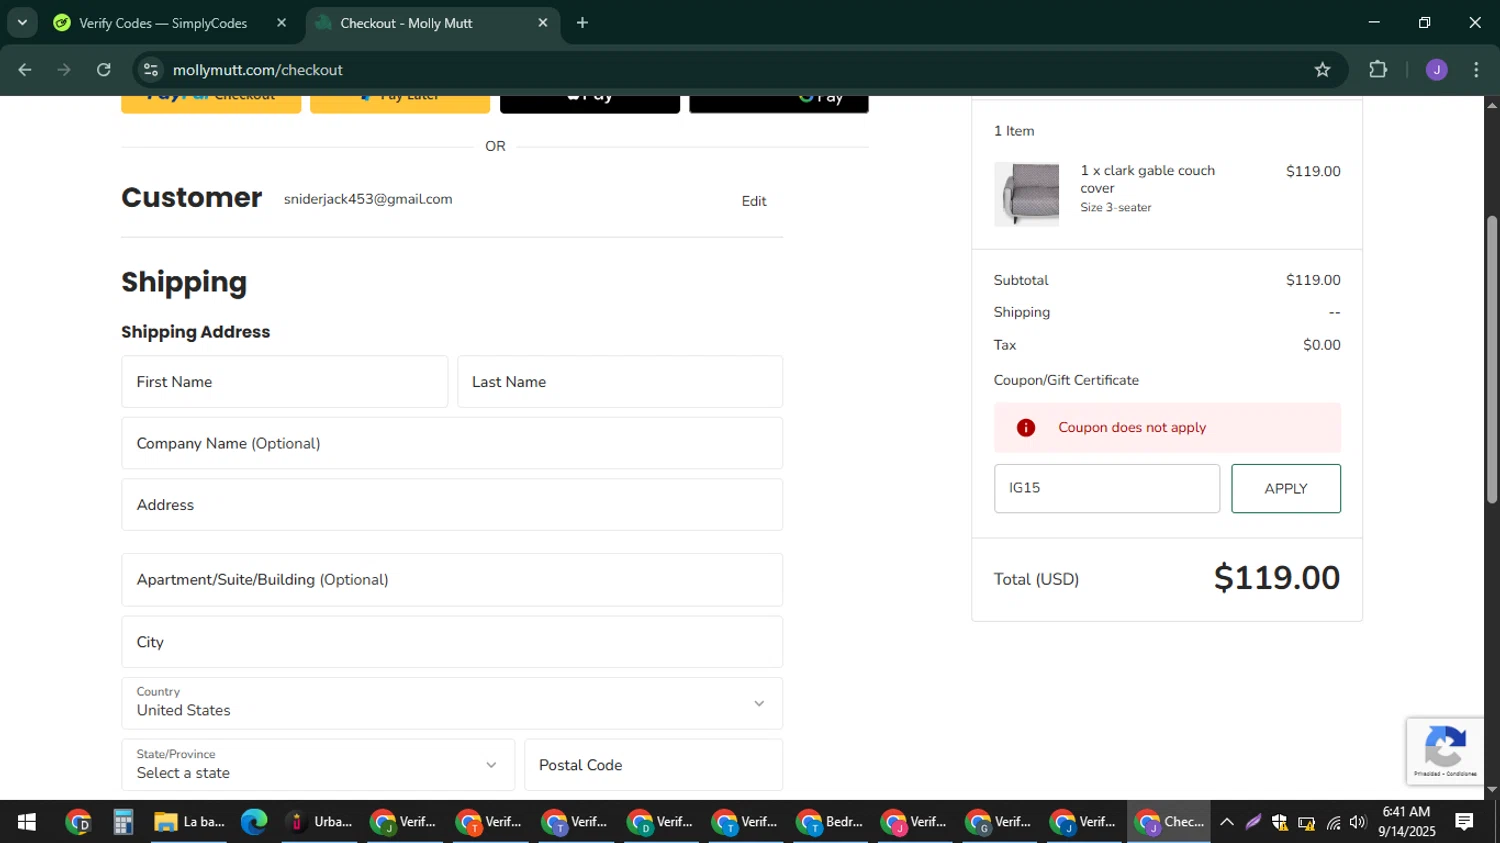Open network Wi-Fi tray icon

click(1333, 822)
